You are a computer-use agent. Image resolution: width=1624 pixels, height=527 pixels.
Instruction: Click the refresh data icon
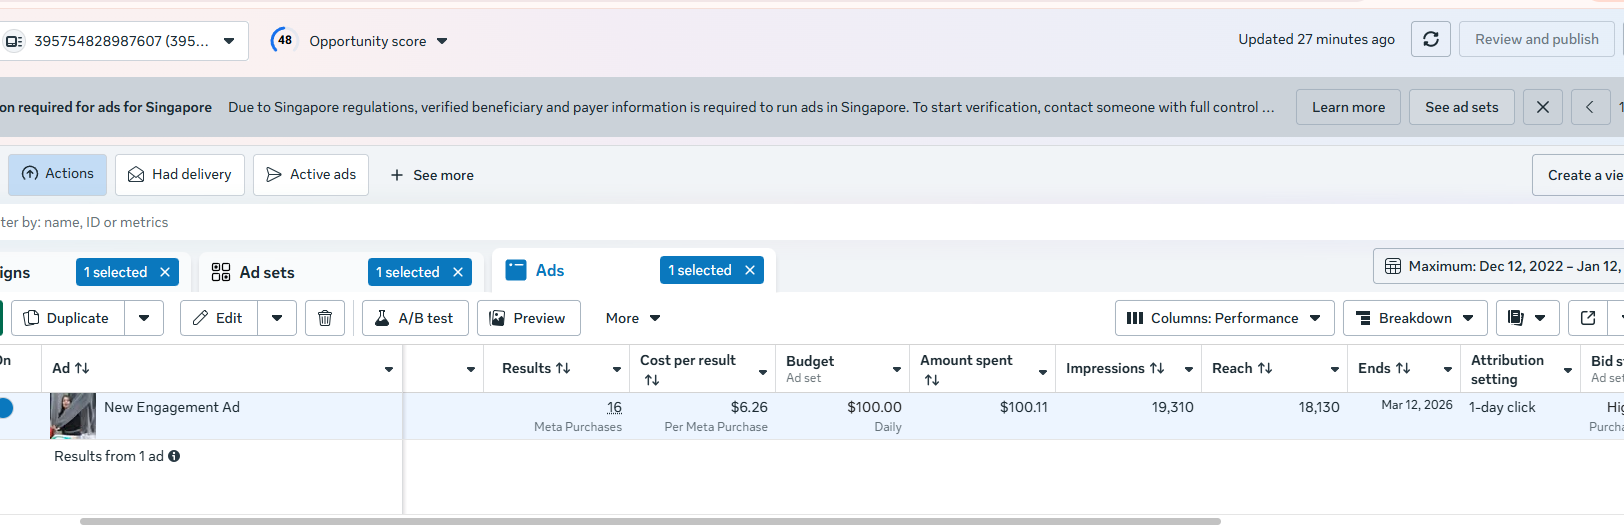click(x=1431, y=40)
